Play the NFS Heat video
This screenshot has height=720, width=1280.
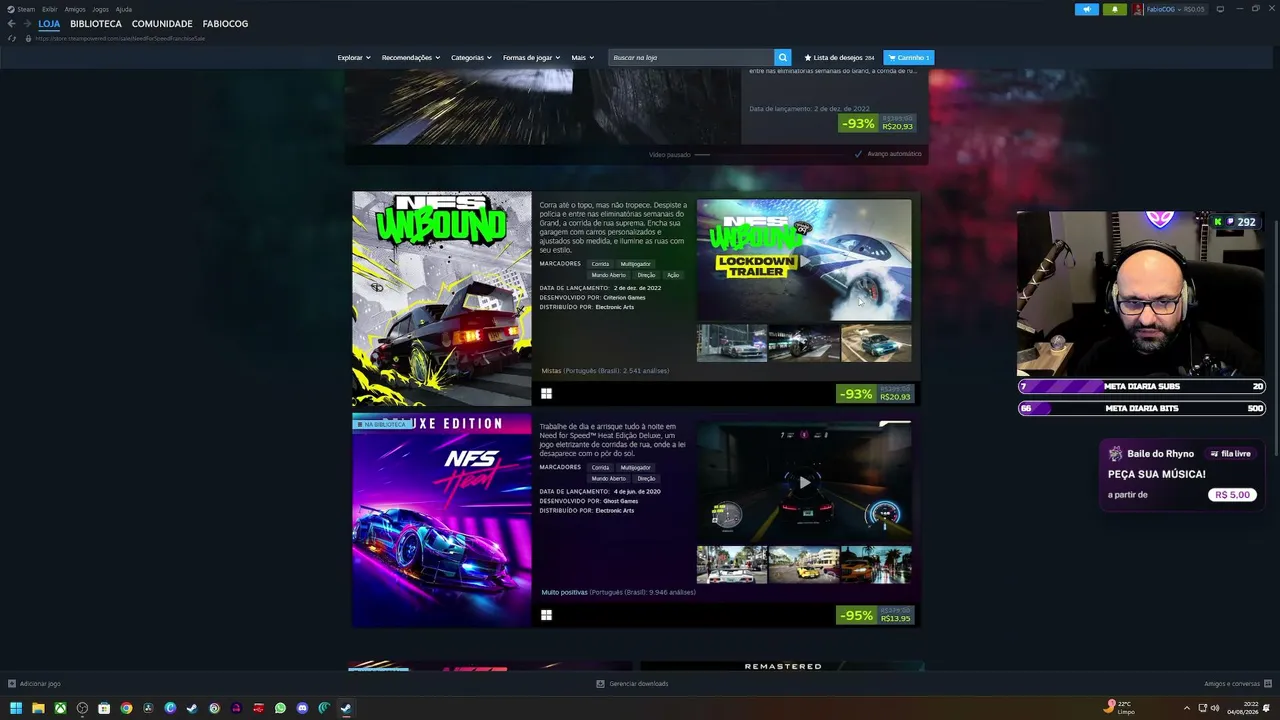point(804,483)
